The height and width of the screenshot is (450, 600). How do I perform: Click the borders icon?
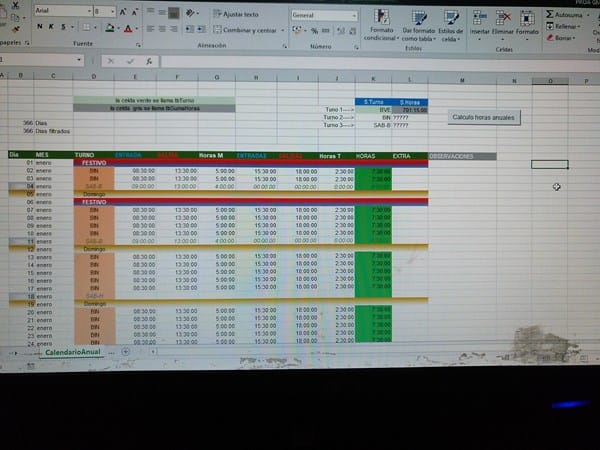pos(86,28)
